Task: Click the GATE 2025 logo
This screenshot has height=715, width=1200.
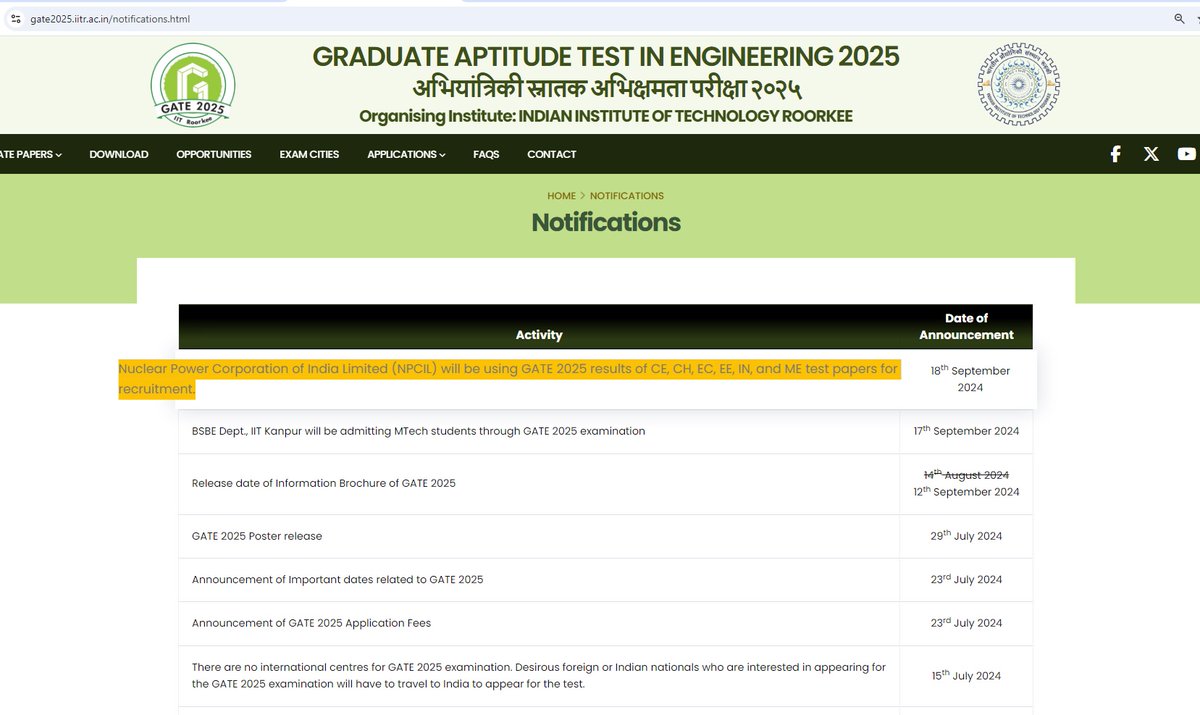Action: tap(193, 85)
